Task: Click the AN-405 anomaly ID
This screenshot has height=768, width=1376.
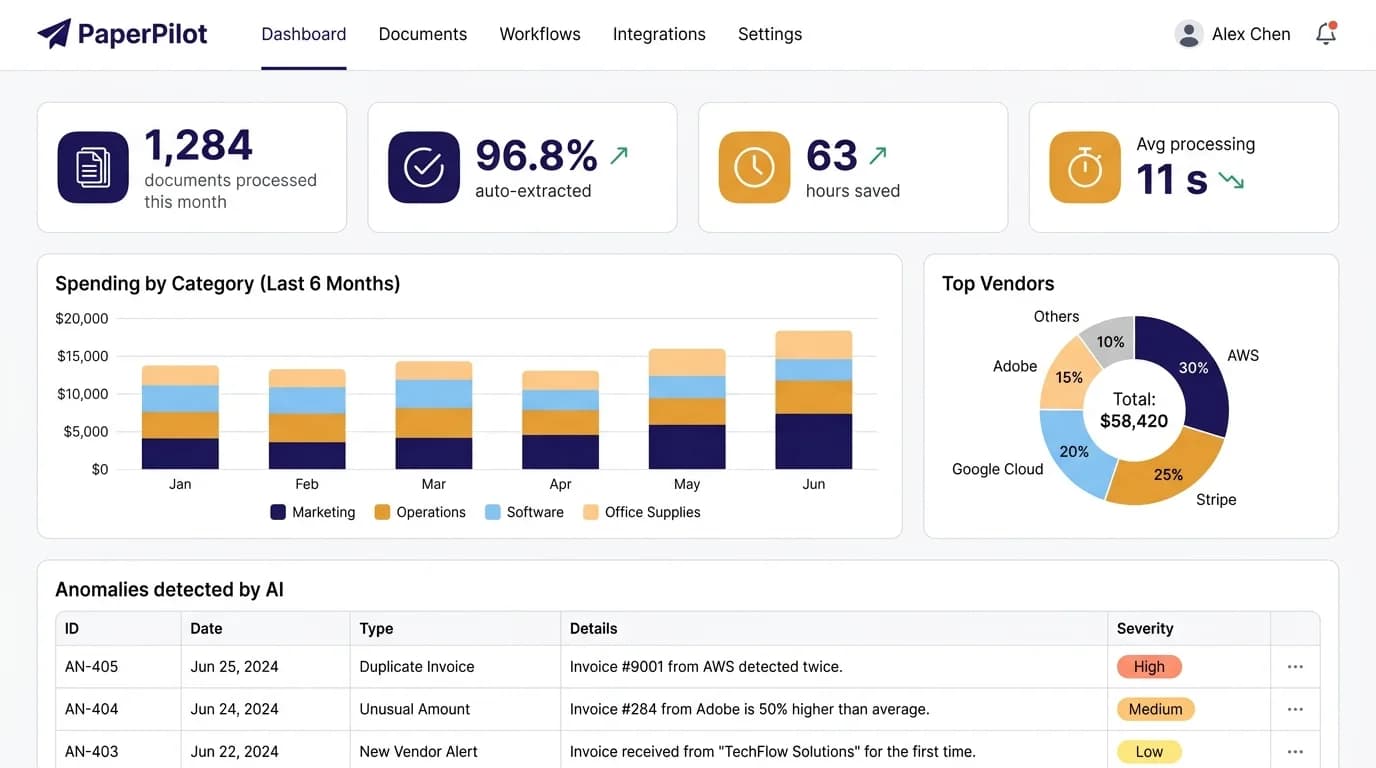Action: click(91, 667)
